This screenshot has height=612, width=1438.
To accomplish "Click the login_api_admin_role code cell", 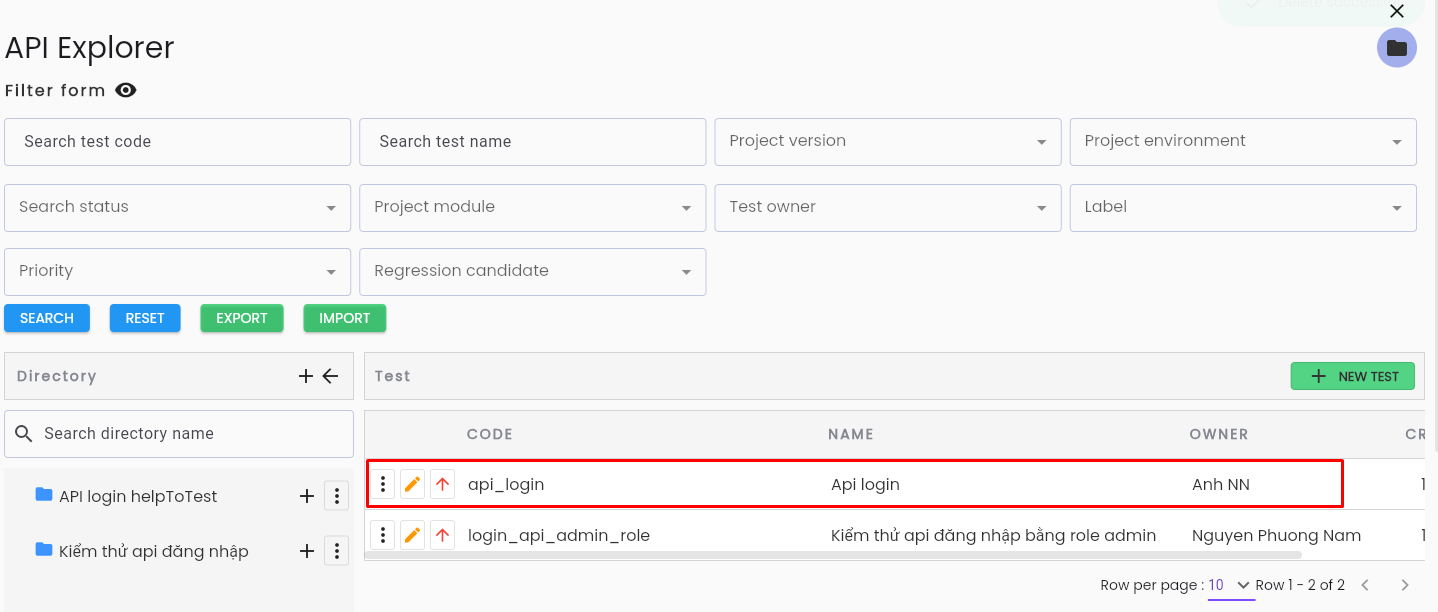I will (x=559, y=536).
